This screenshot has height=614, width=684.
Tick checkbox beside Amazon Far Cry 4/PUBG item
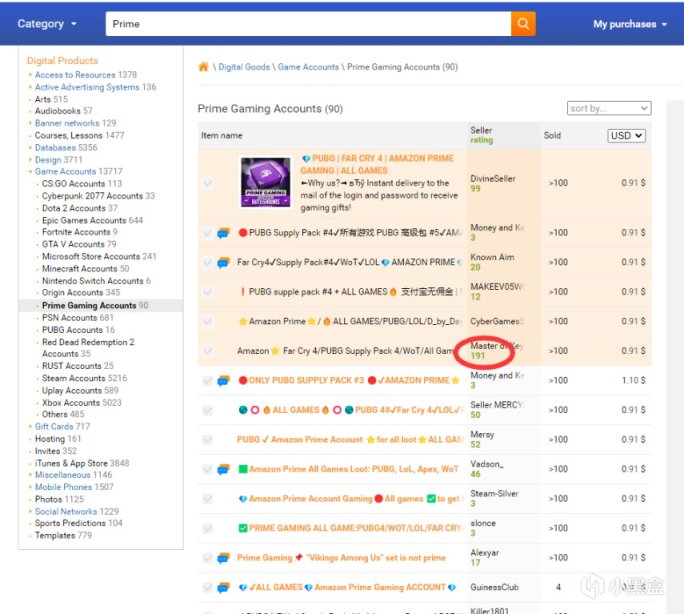click(x=208, y=351)
